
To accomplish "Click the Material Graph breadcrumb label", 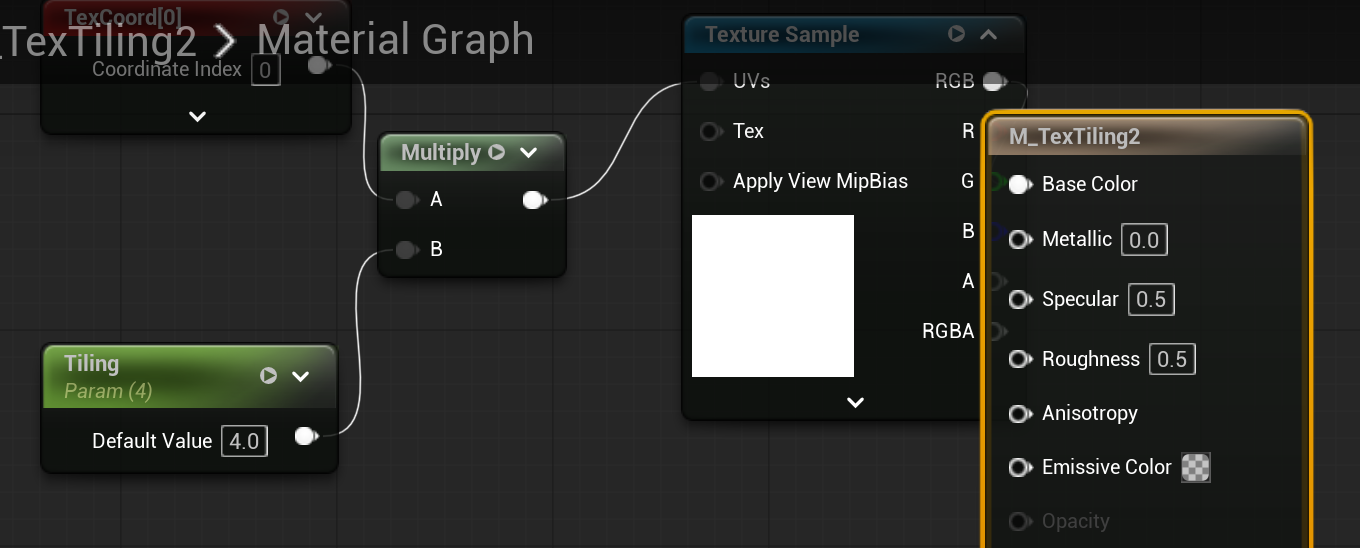I will pos(395,40).
